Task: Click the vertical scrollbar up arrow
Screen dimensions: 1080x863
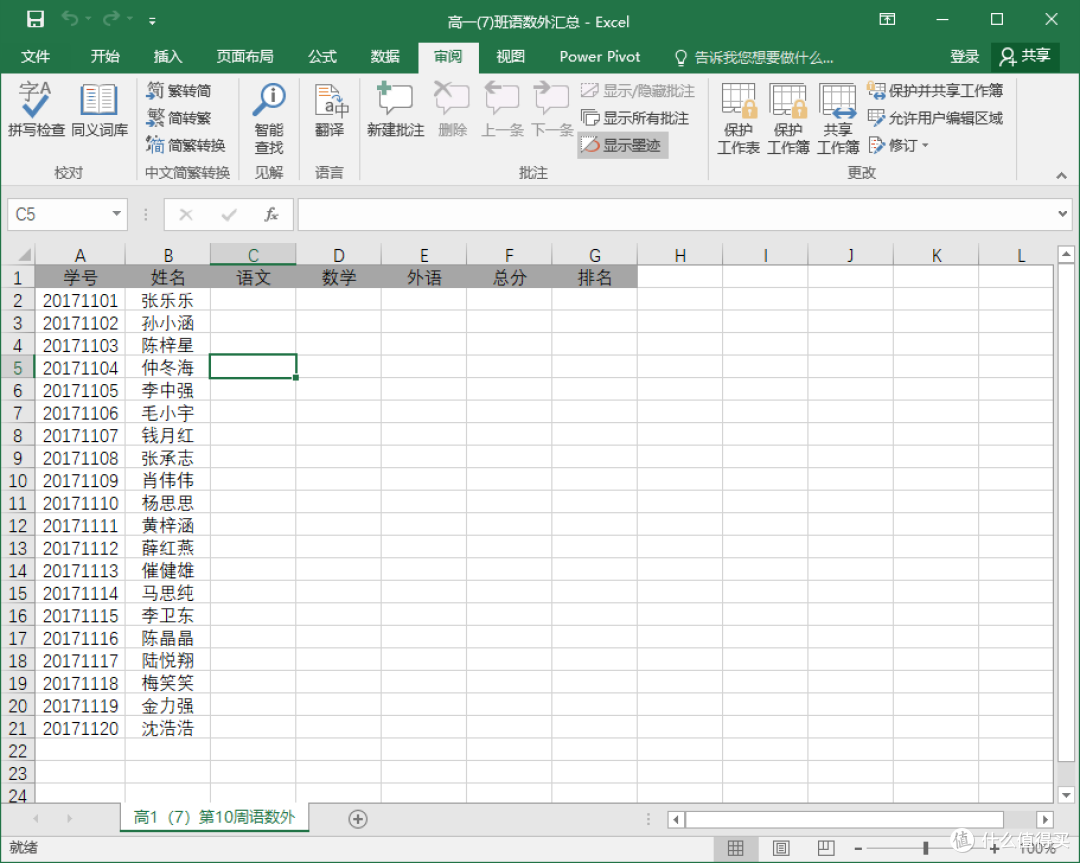Action: coord(1066,254)
